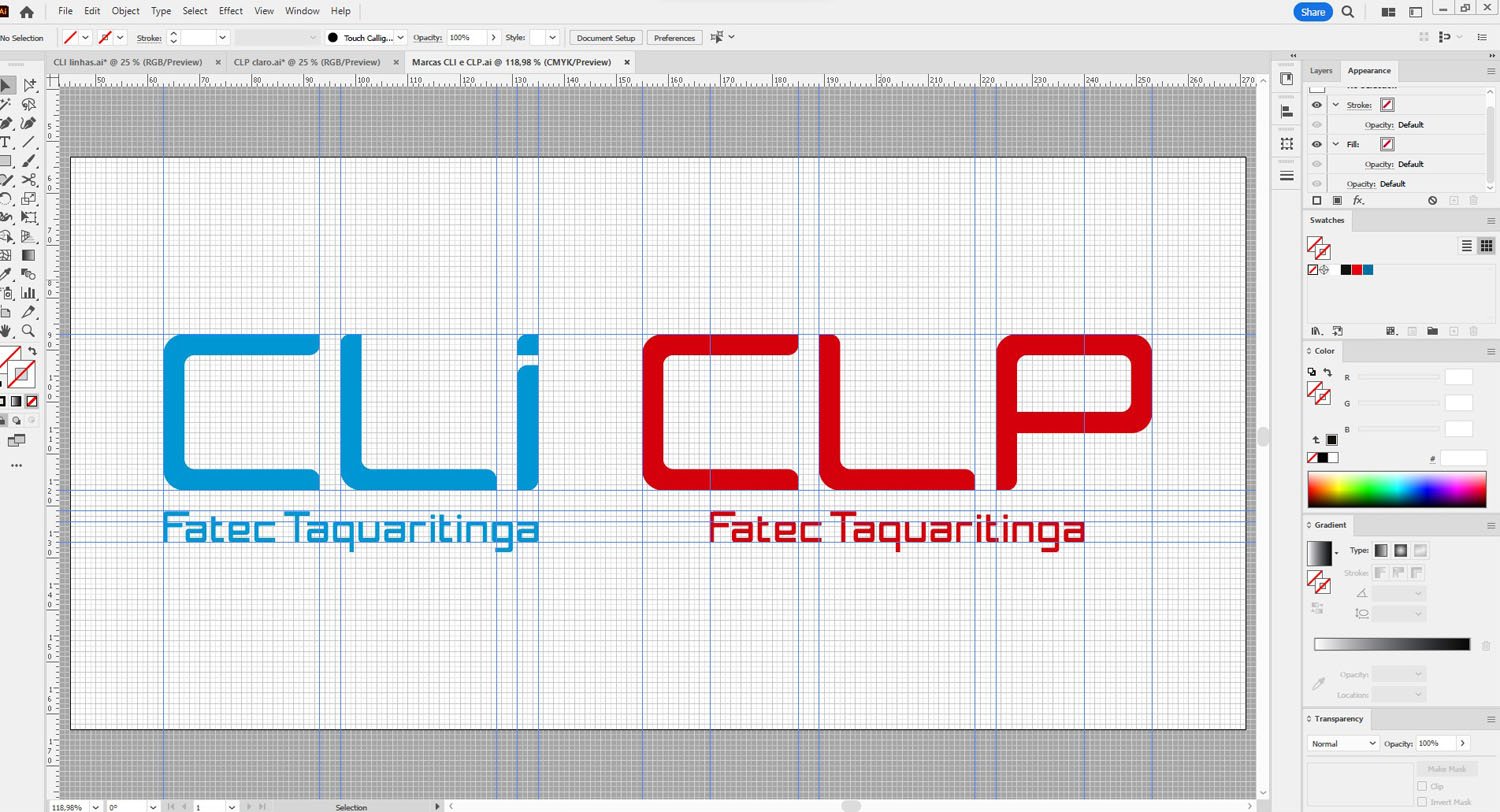The width and height of the screenshot is (1500, 812).
Task: Open the Window menu
Action: 302,11
